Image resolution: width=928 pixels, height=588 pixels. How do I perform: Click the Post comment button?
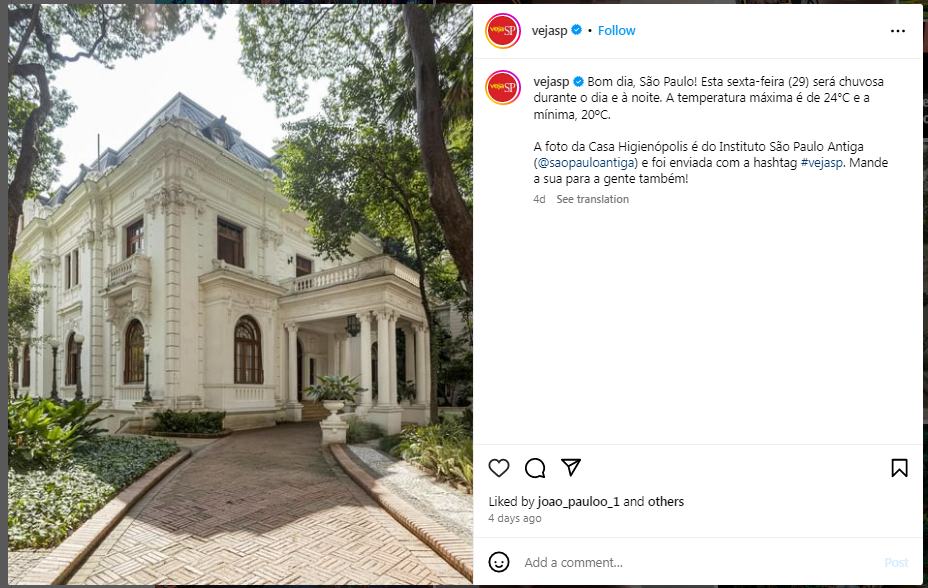click(896, 563)
